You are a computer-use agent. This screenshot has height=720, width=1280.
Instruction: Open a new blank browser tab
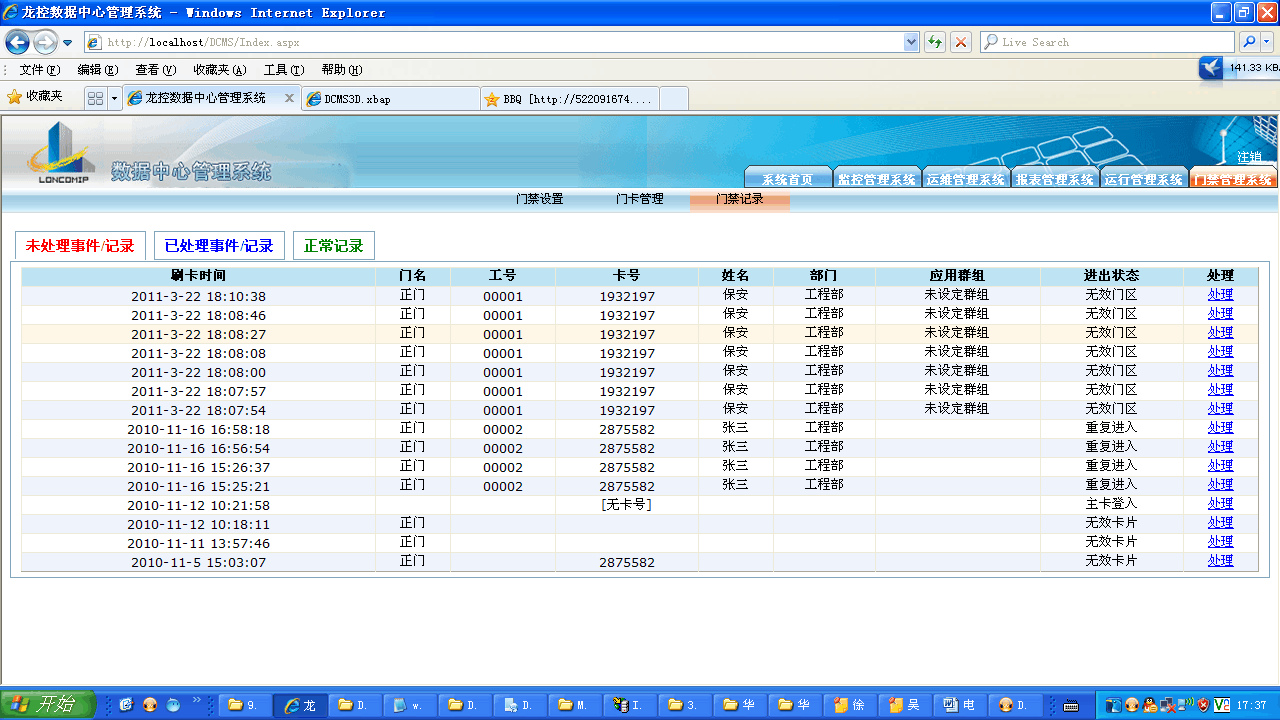coord(674,99)
